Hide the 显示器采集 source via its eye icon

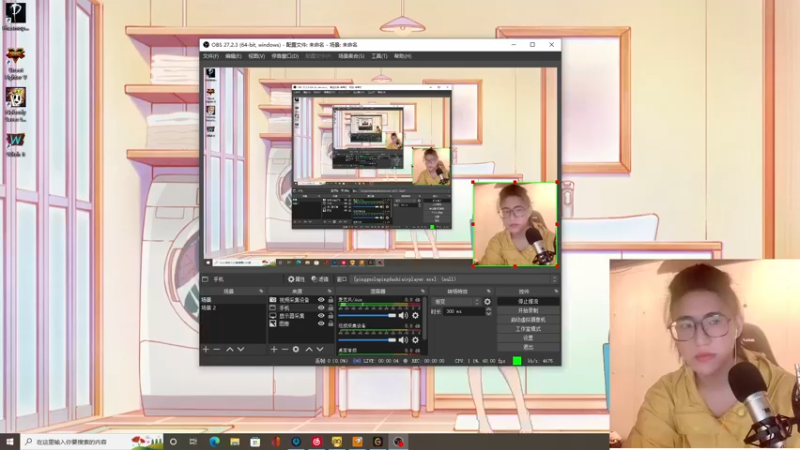click(x=321, y=316)
